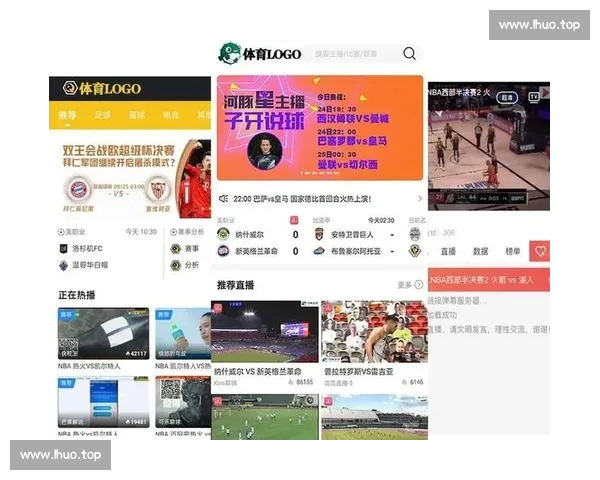Click the 分析 icon under 赛事分析
This screenshot has height=480, width=600.
tap(176, 265)
